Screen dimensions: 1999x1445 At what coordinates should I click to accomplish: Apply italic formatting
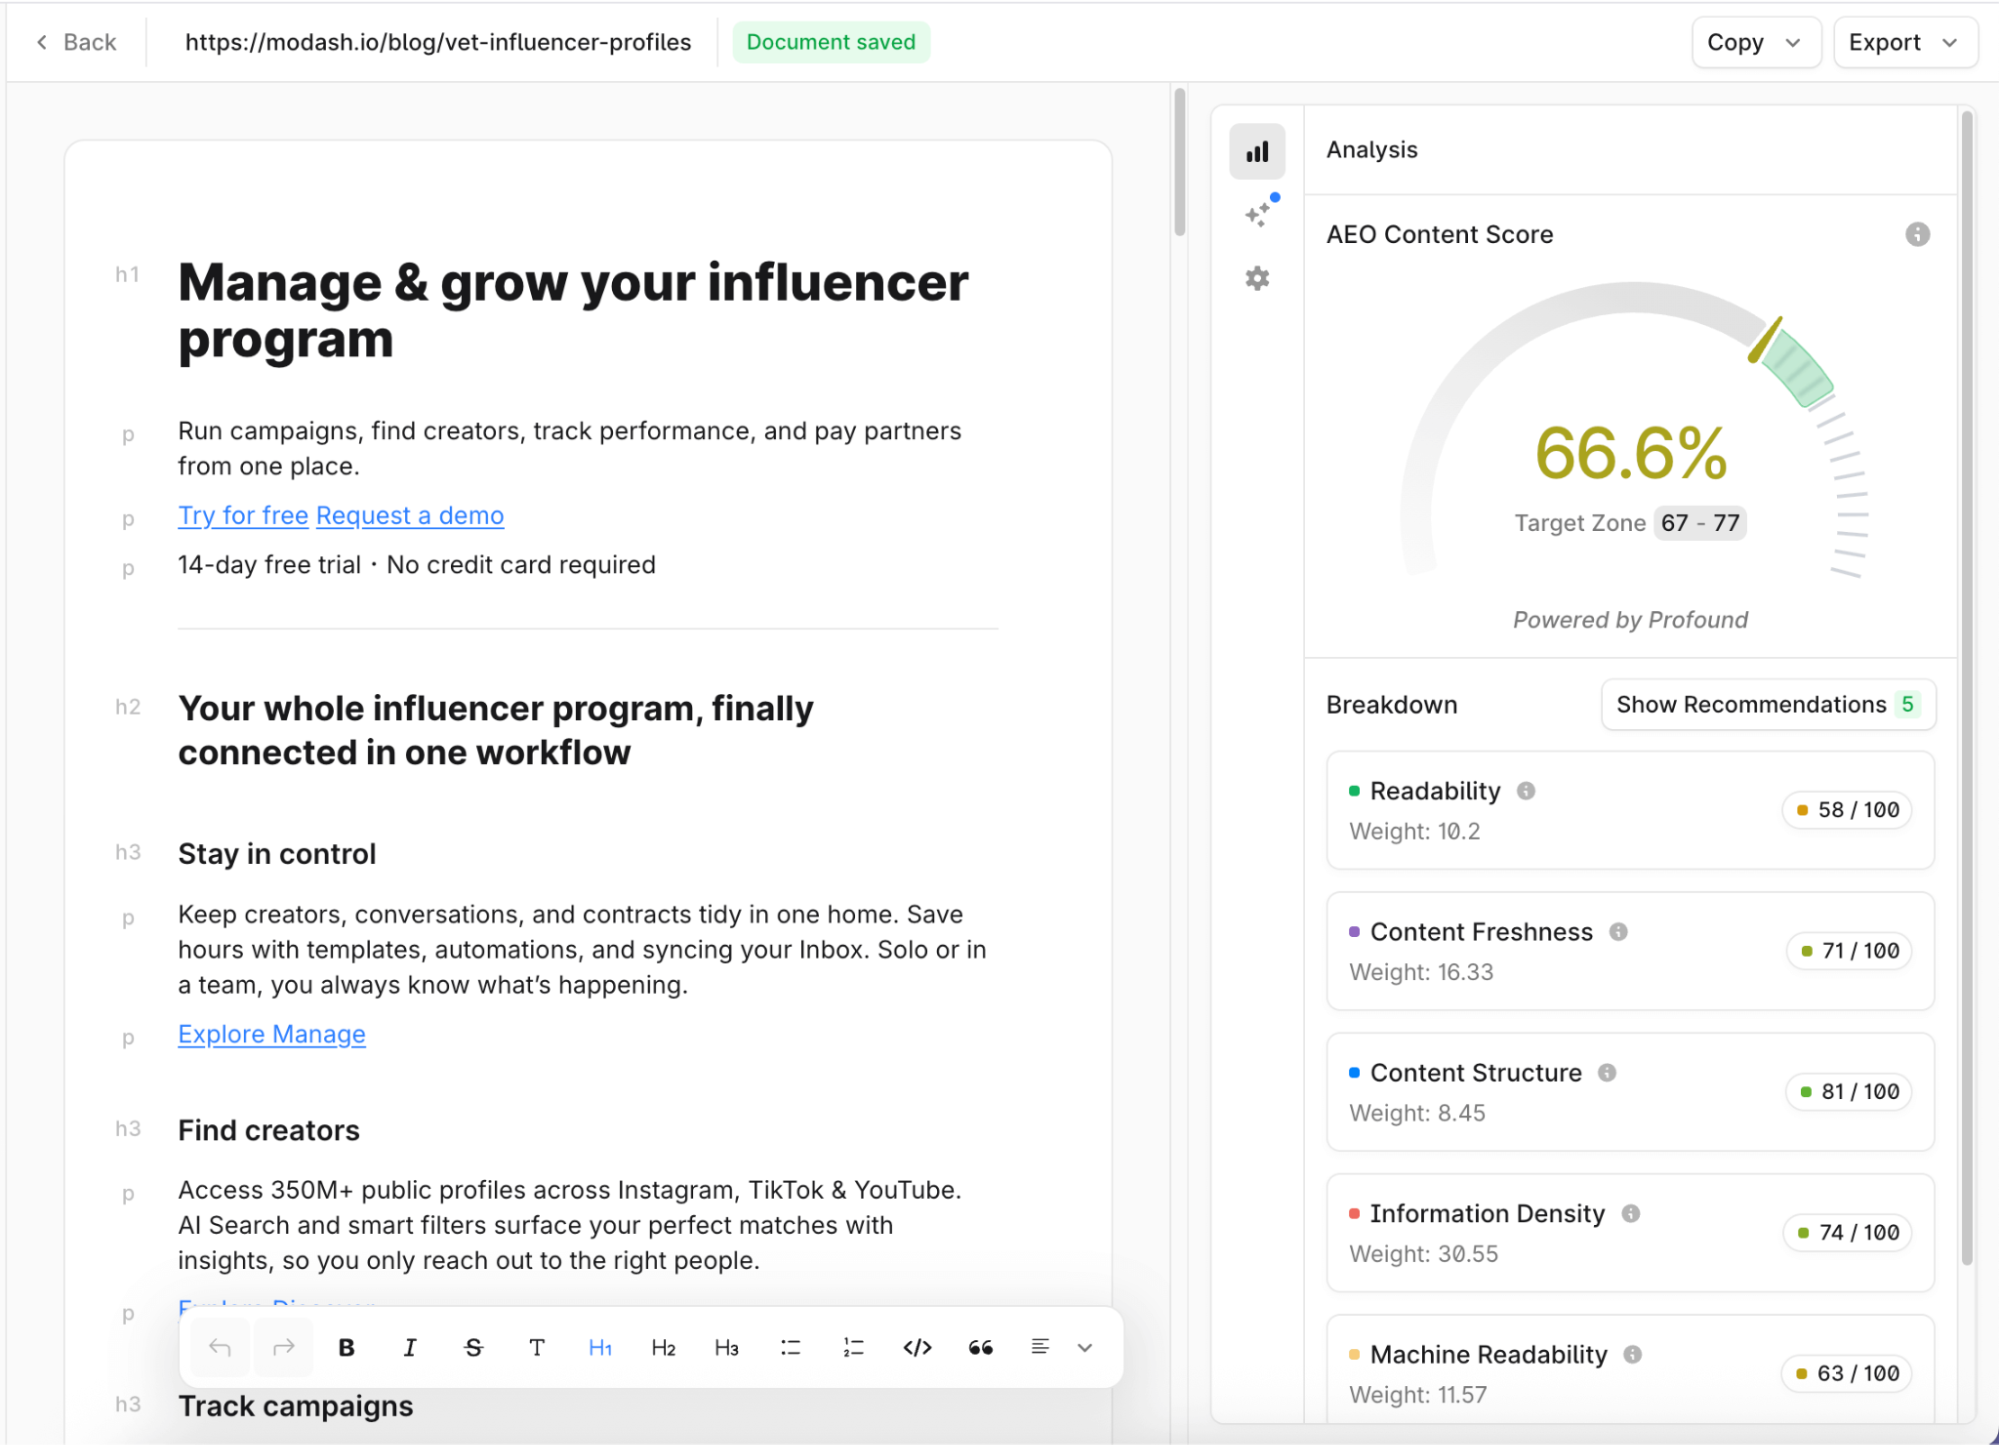[x=410, y=1347]
